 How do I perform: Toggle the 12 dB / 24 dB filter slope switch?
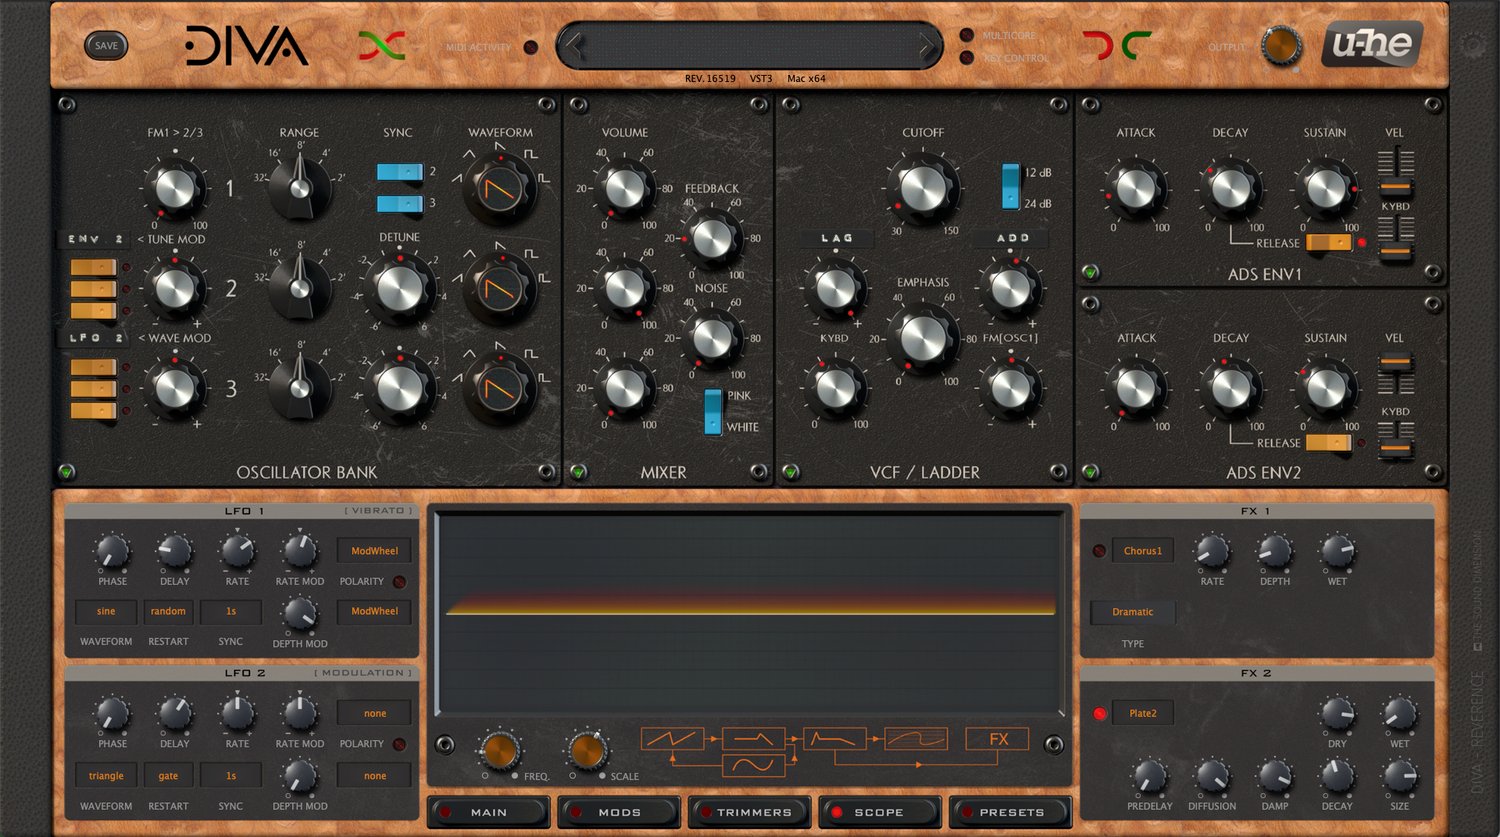(1011, 187)
